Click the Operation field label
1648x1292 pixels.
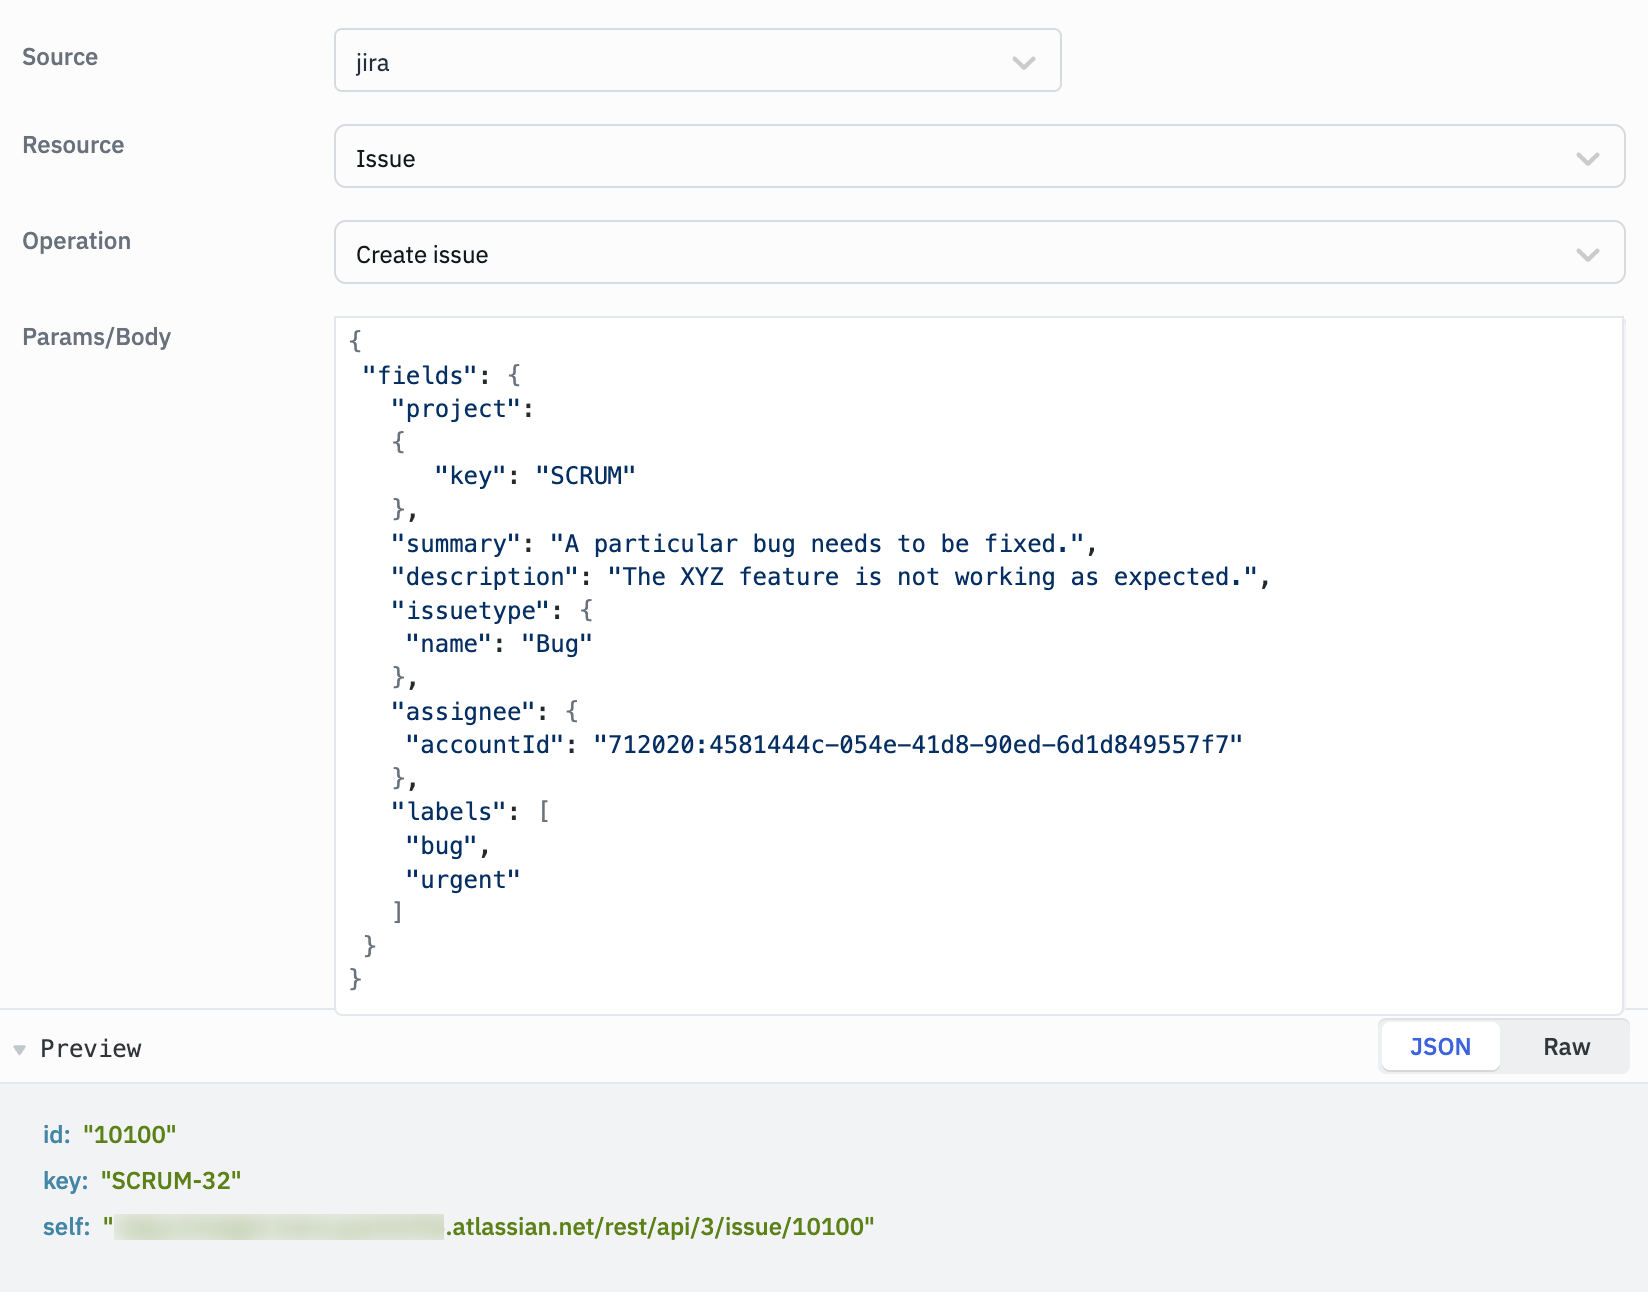(77, 241)
